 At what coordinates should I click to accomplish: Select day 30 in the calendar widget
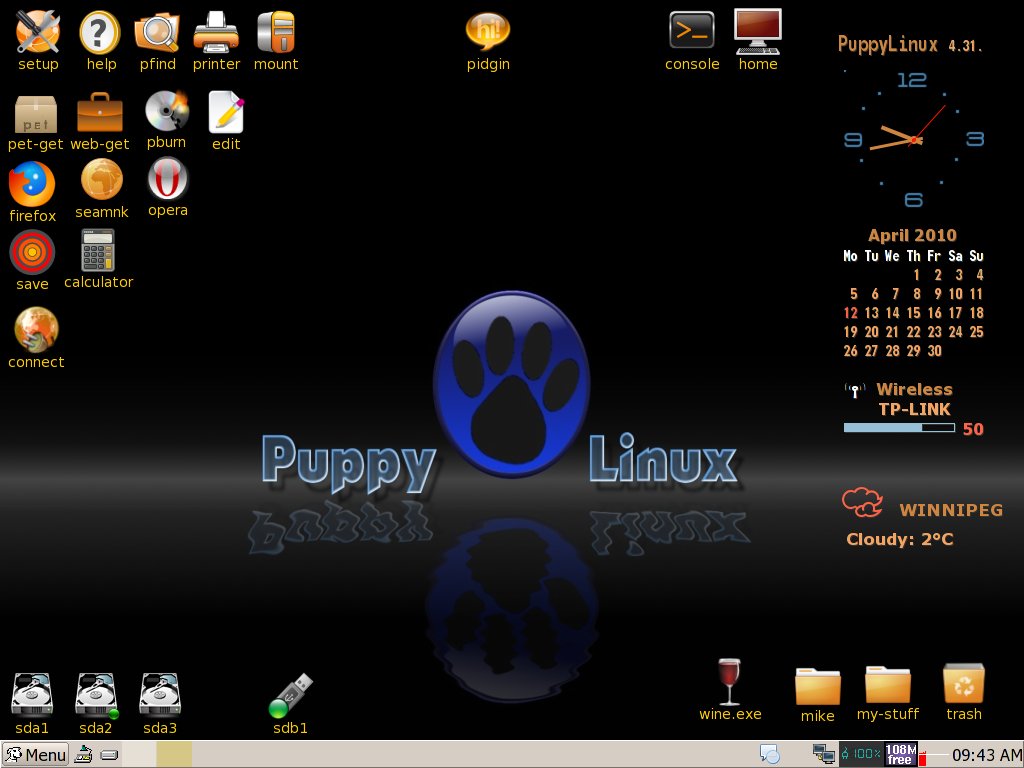click(935, 351)
